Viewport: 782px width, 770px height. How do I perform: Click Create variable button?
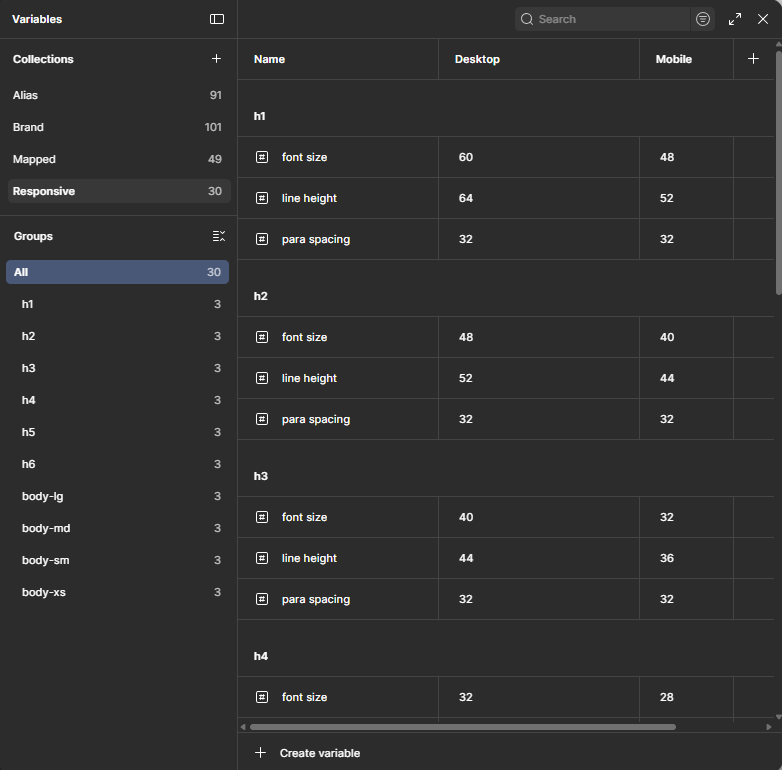pos(307,753)
